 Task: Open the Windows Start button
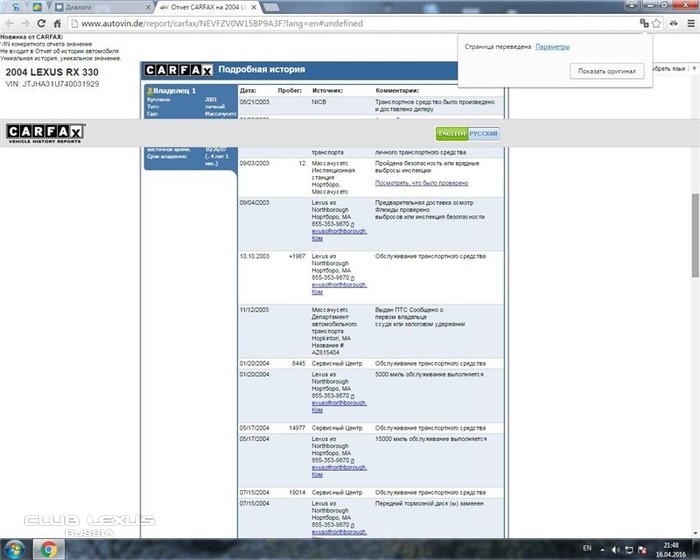coord(13,549)
